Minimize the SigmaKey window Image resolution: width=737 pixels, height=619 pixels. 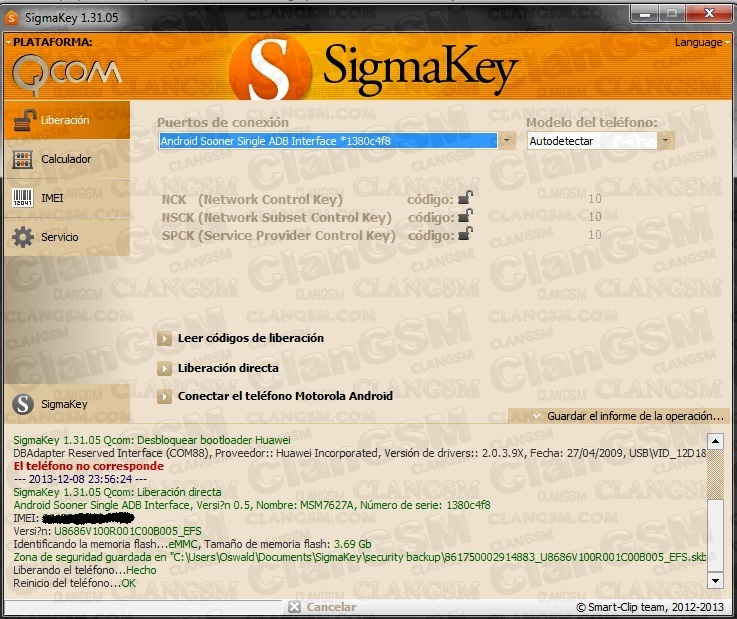645,14
